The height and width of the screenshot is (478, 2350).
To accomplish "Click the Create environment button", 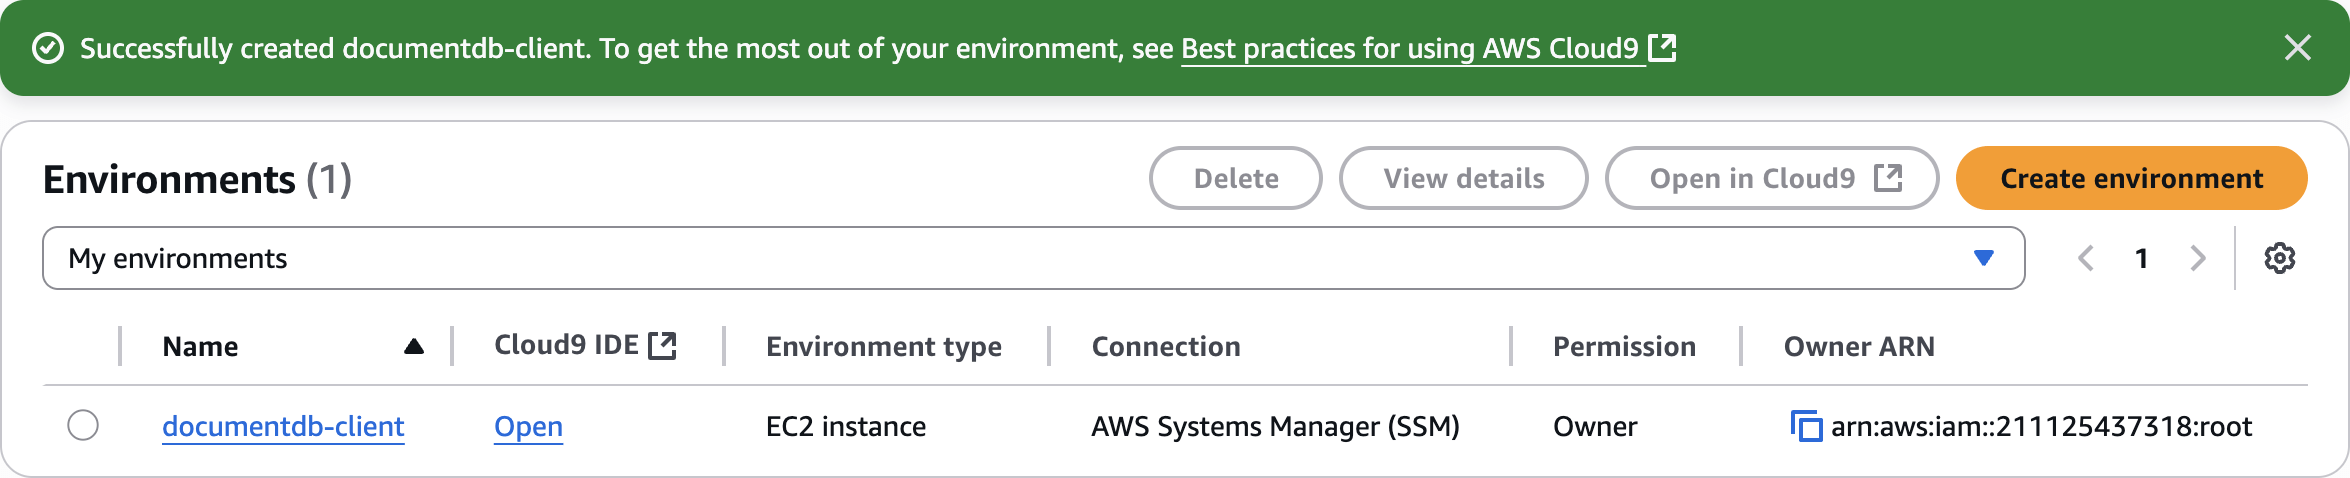I will pos(2131,178).
